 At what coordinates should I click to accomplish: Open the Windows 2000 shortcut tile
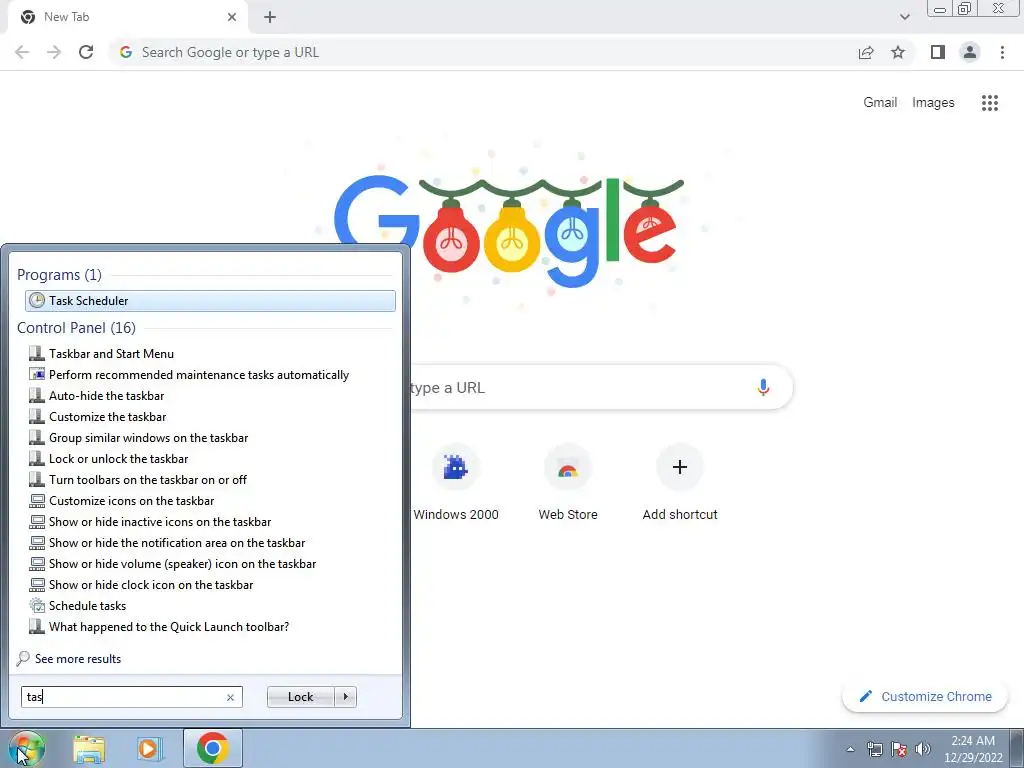[456, 482]
